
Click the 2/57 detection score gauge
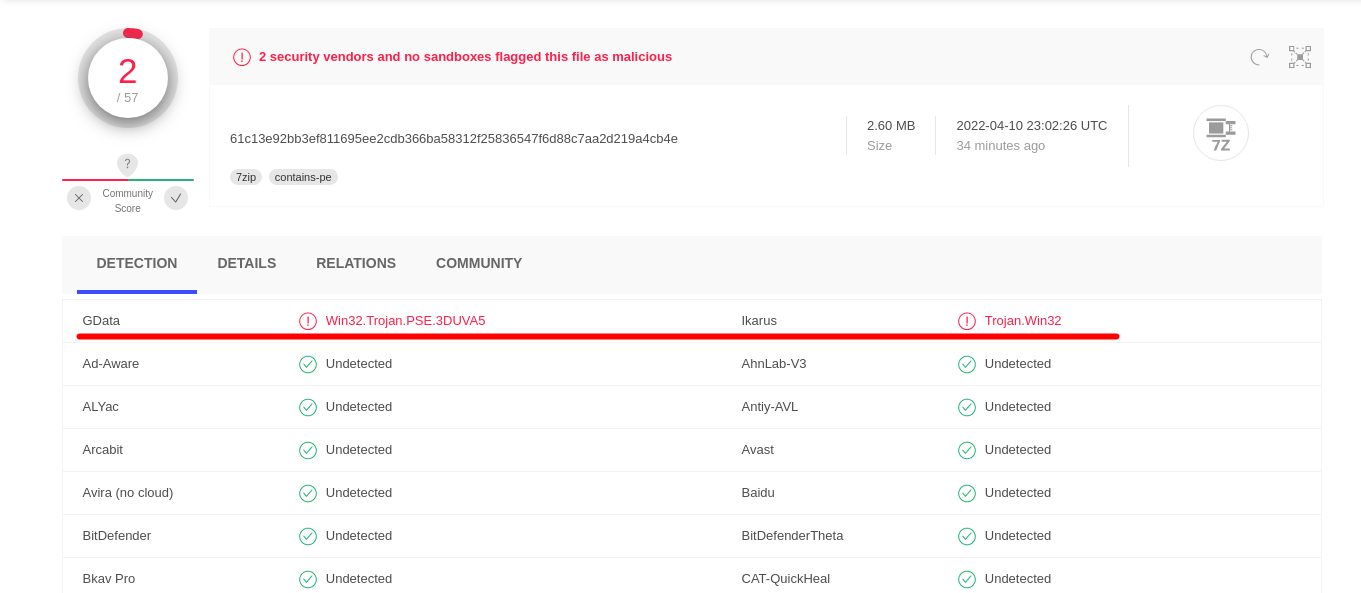(x=127, y=77)
